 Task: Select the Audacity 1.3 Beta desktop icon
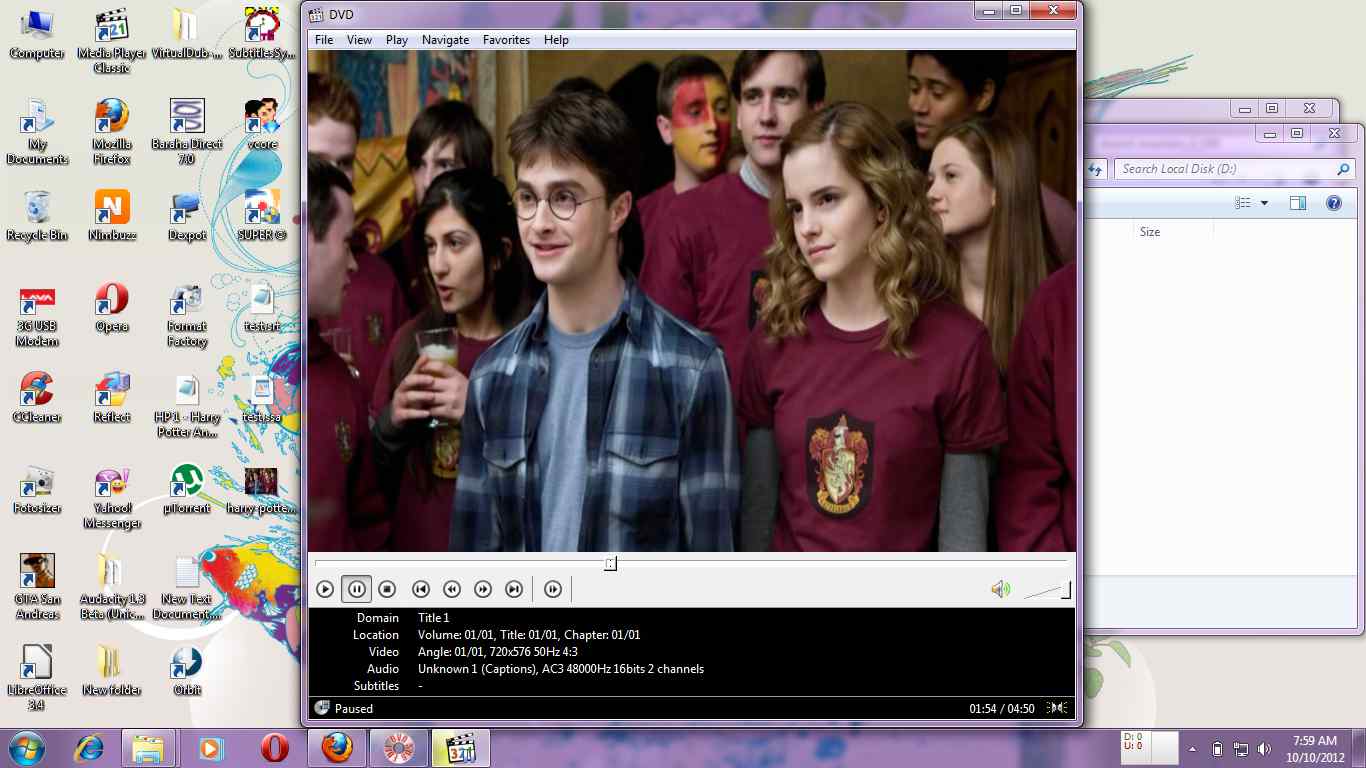tap(112, 588)
